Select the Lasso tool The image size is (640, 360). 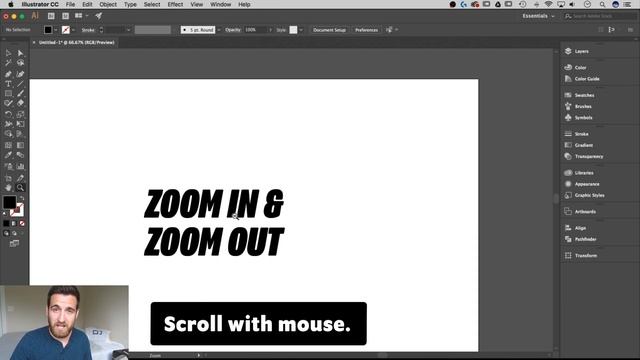pyautogui.click(x=20, y=63)
